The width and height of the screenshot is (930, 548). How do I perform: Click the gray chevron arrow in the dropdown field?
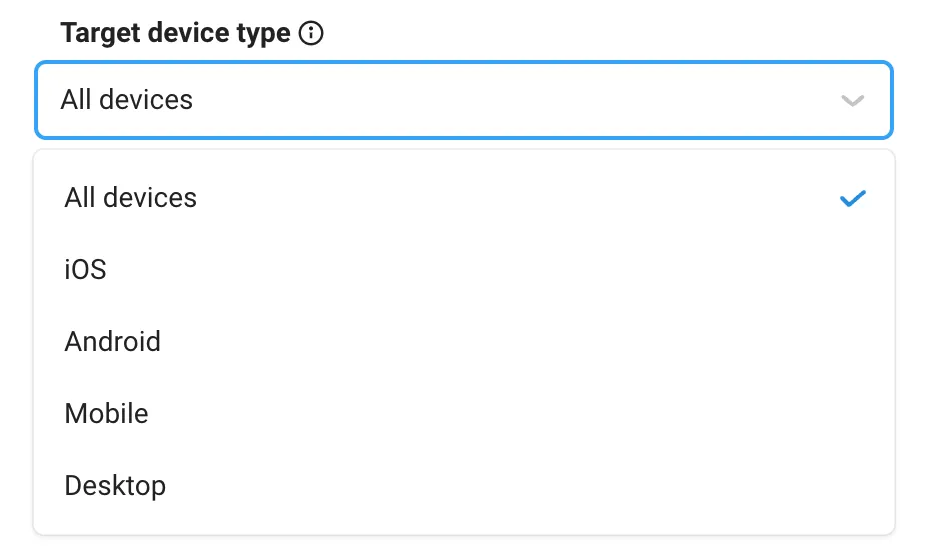pos(852,100)
